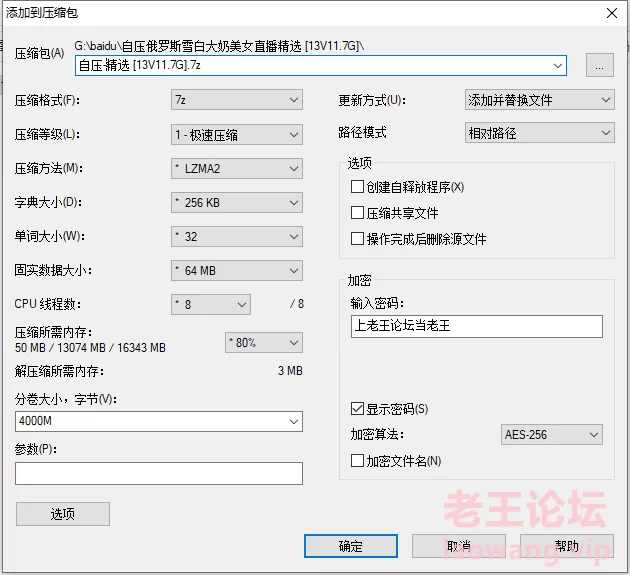Expand the 256 KB dictionary size dropdown
630x575 pixels.
click(236, 202)
